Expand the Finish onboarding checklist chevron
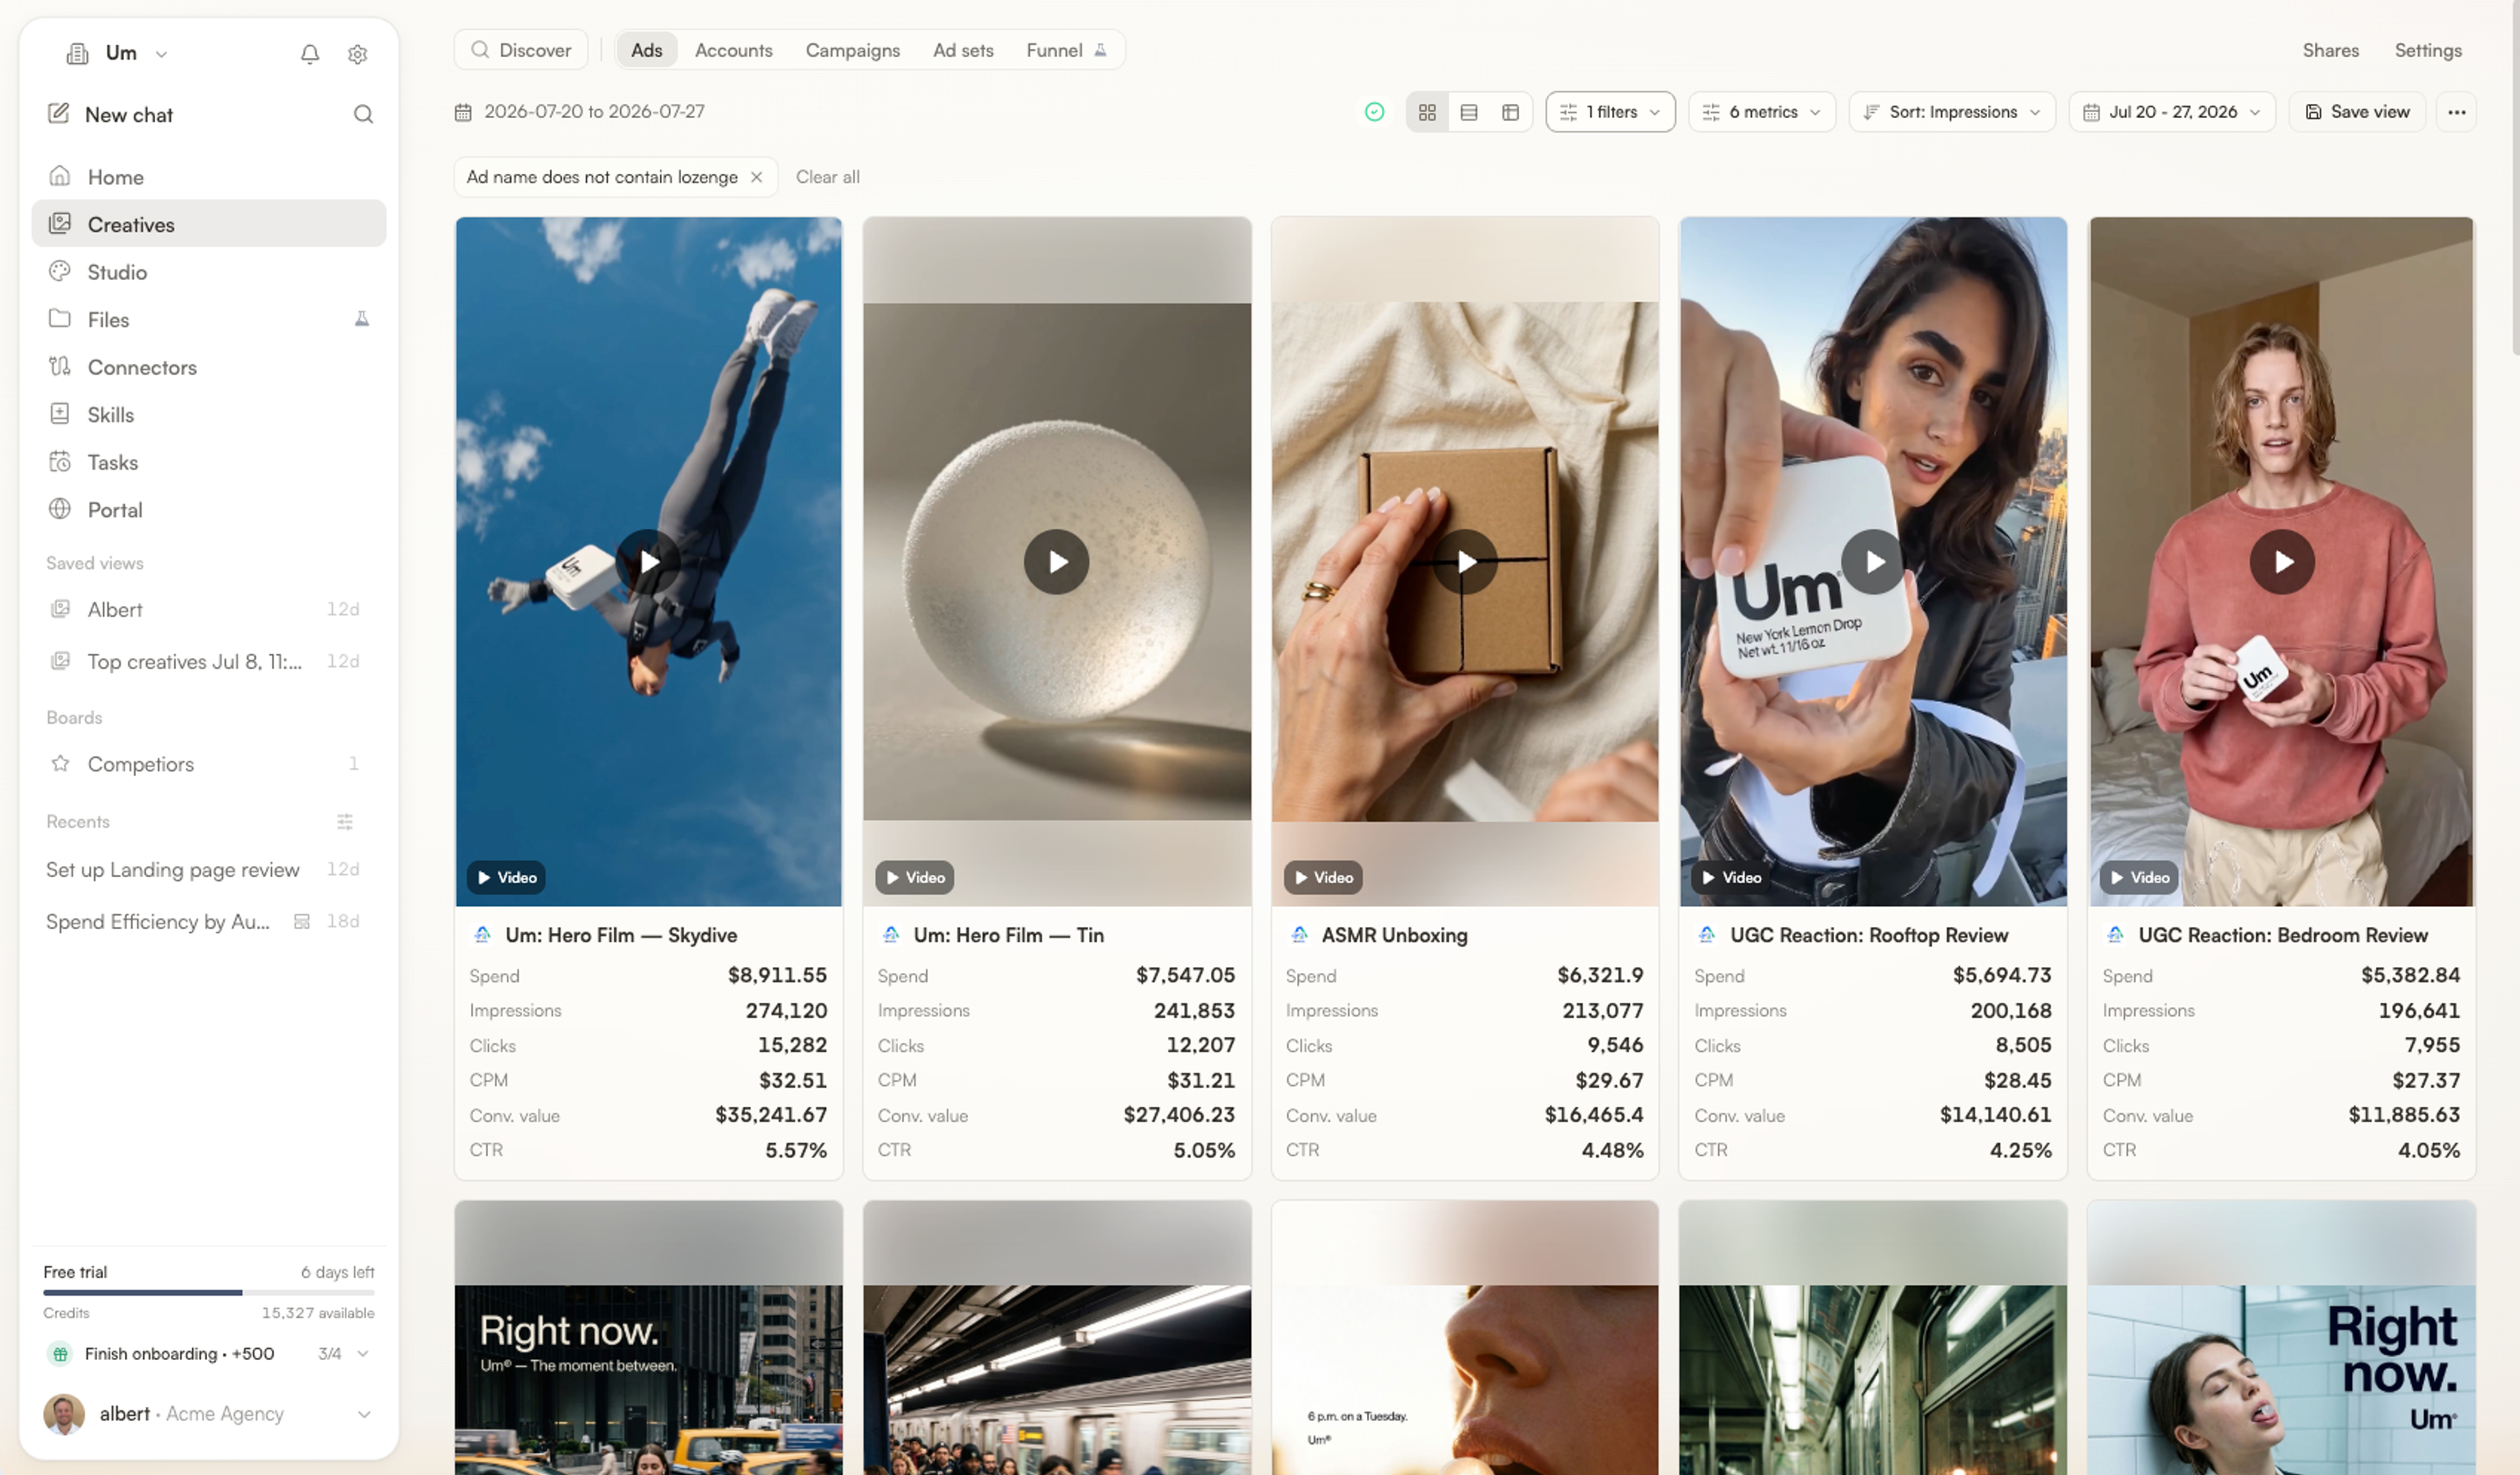The width and height of the screenshot is (2520, 1475). coord(363,1353)
